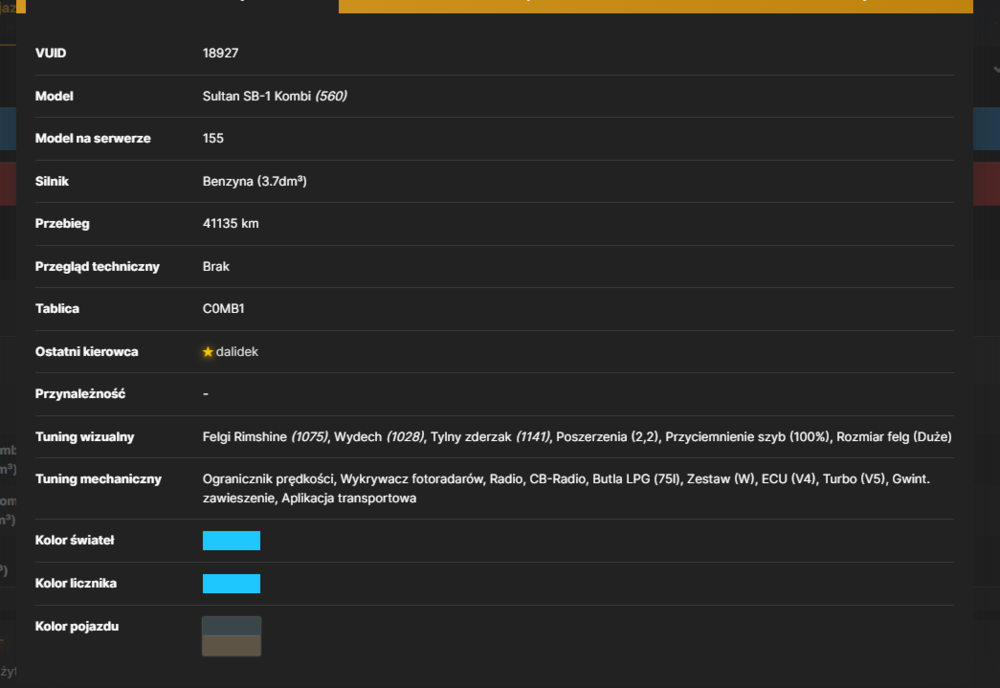Click Przyciemnienie szyb (100%) entry
This screenshot has width=1000, height=688.
point(747,437)
